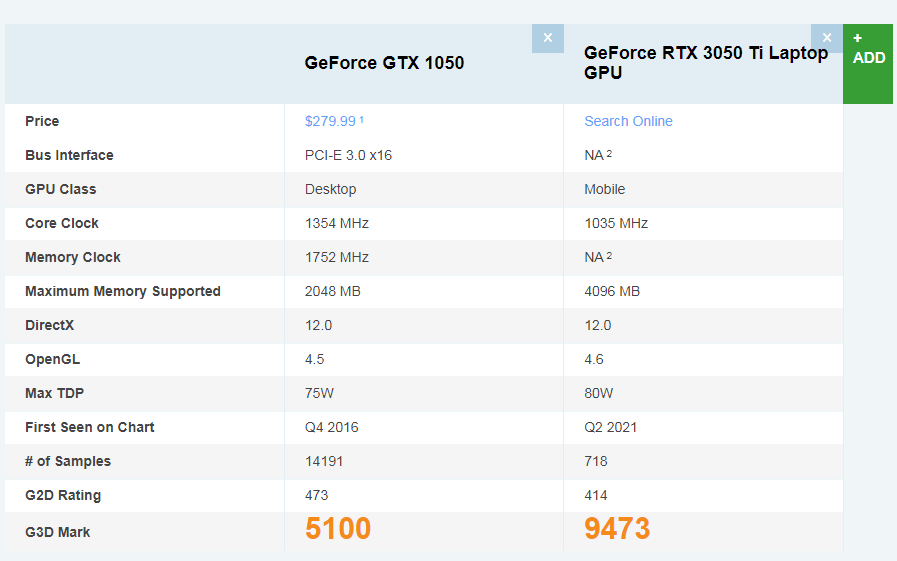Click the green + ADD button
The width and height of the screenshot is (897, 561).
pyautogui.click(x=868, y=63)
